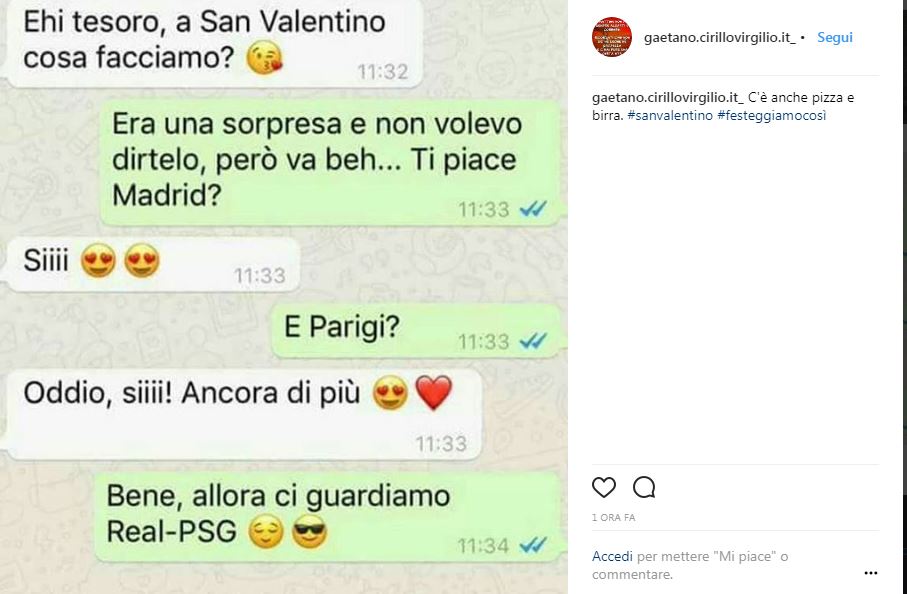The height and width of the screenshot is (594, 907).
Task: Open the #sanvalentino hashtag
Action: pyautogui.click(x=670, y=115)
